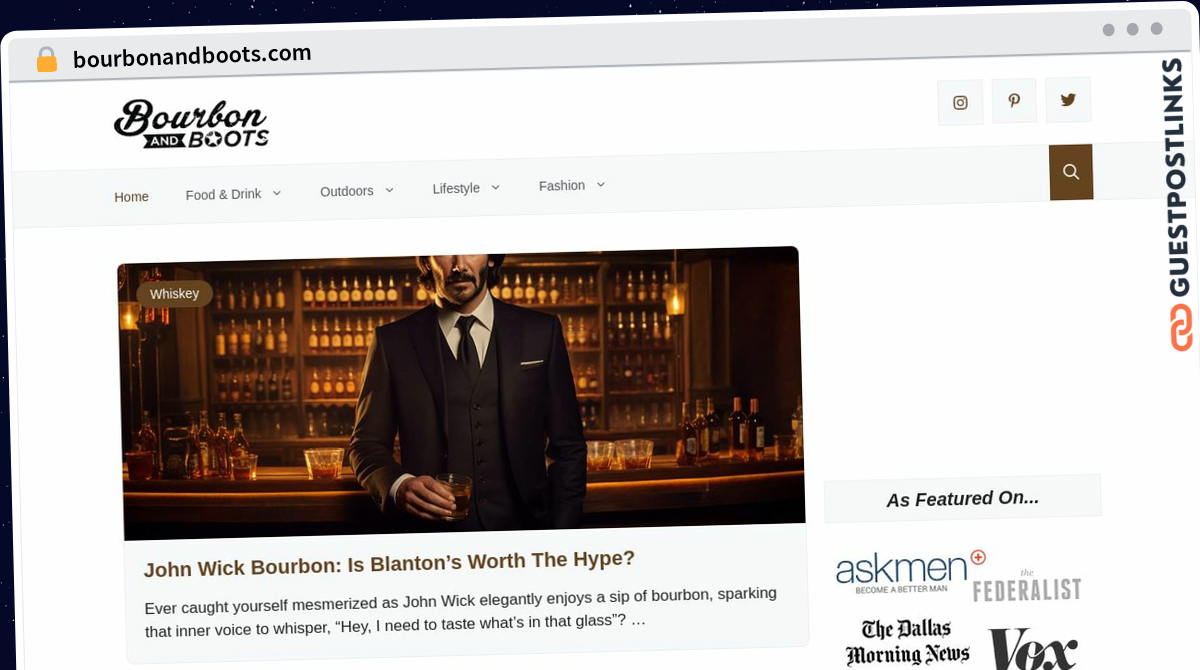Open the John Wick Bourbon article title

click(389, 563)
